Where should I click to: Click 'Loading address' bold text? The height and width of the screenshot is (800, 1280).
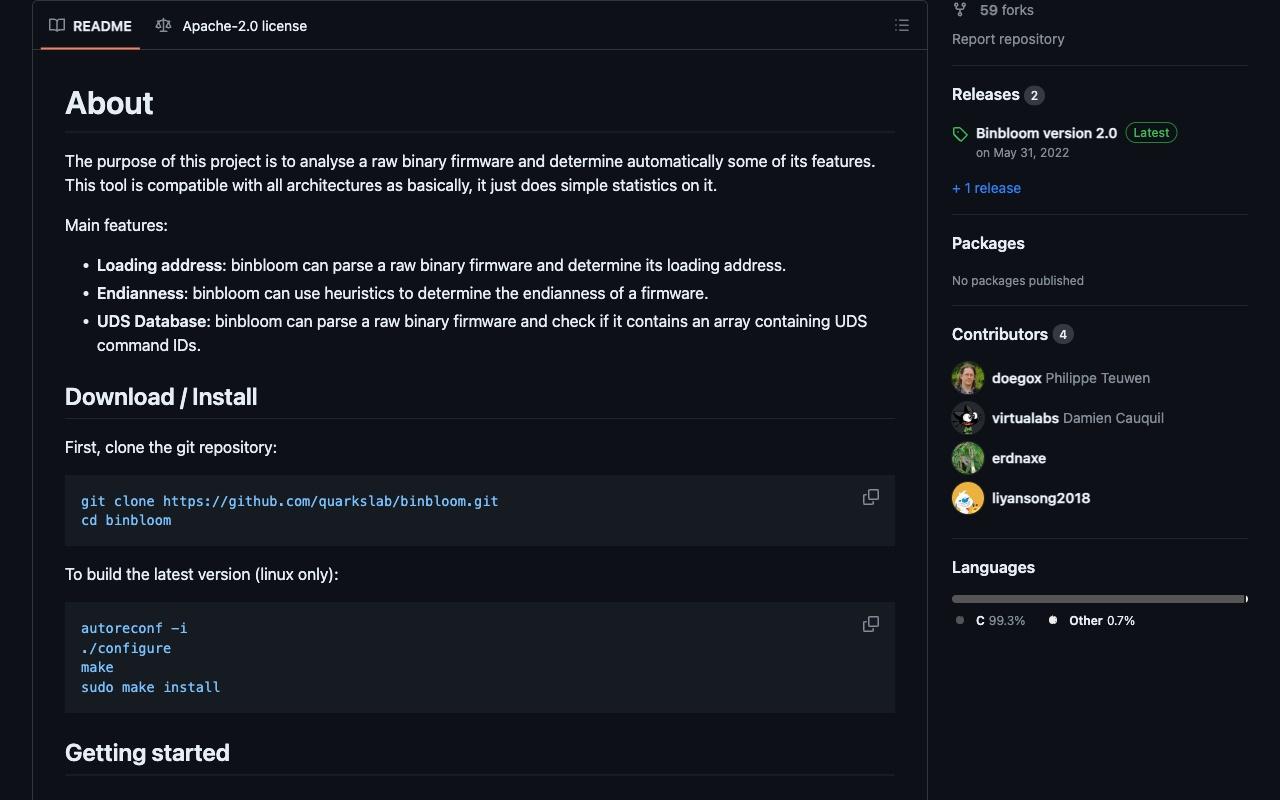click(159, 265)
